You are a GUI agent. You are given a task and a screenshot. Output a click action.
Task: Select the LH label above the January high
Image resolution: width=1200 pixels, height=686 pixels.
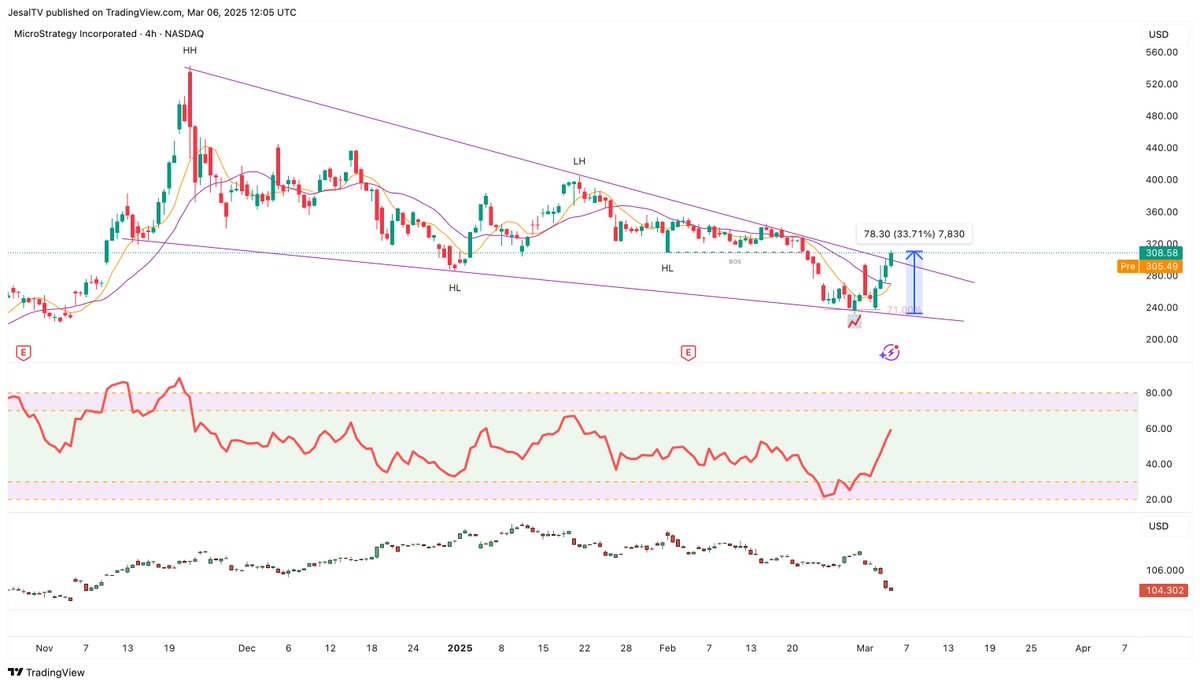coord(579,161)
